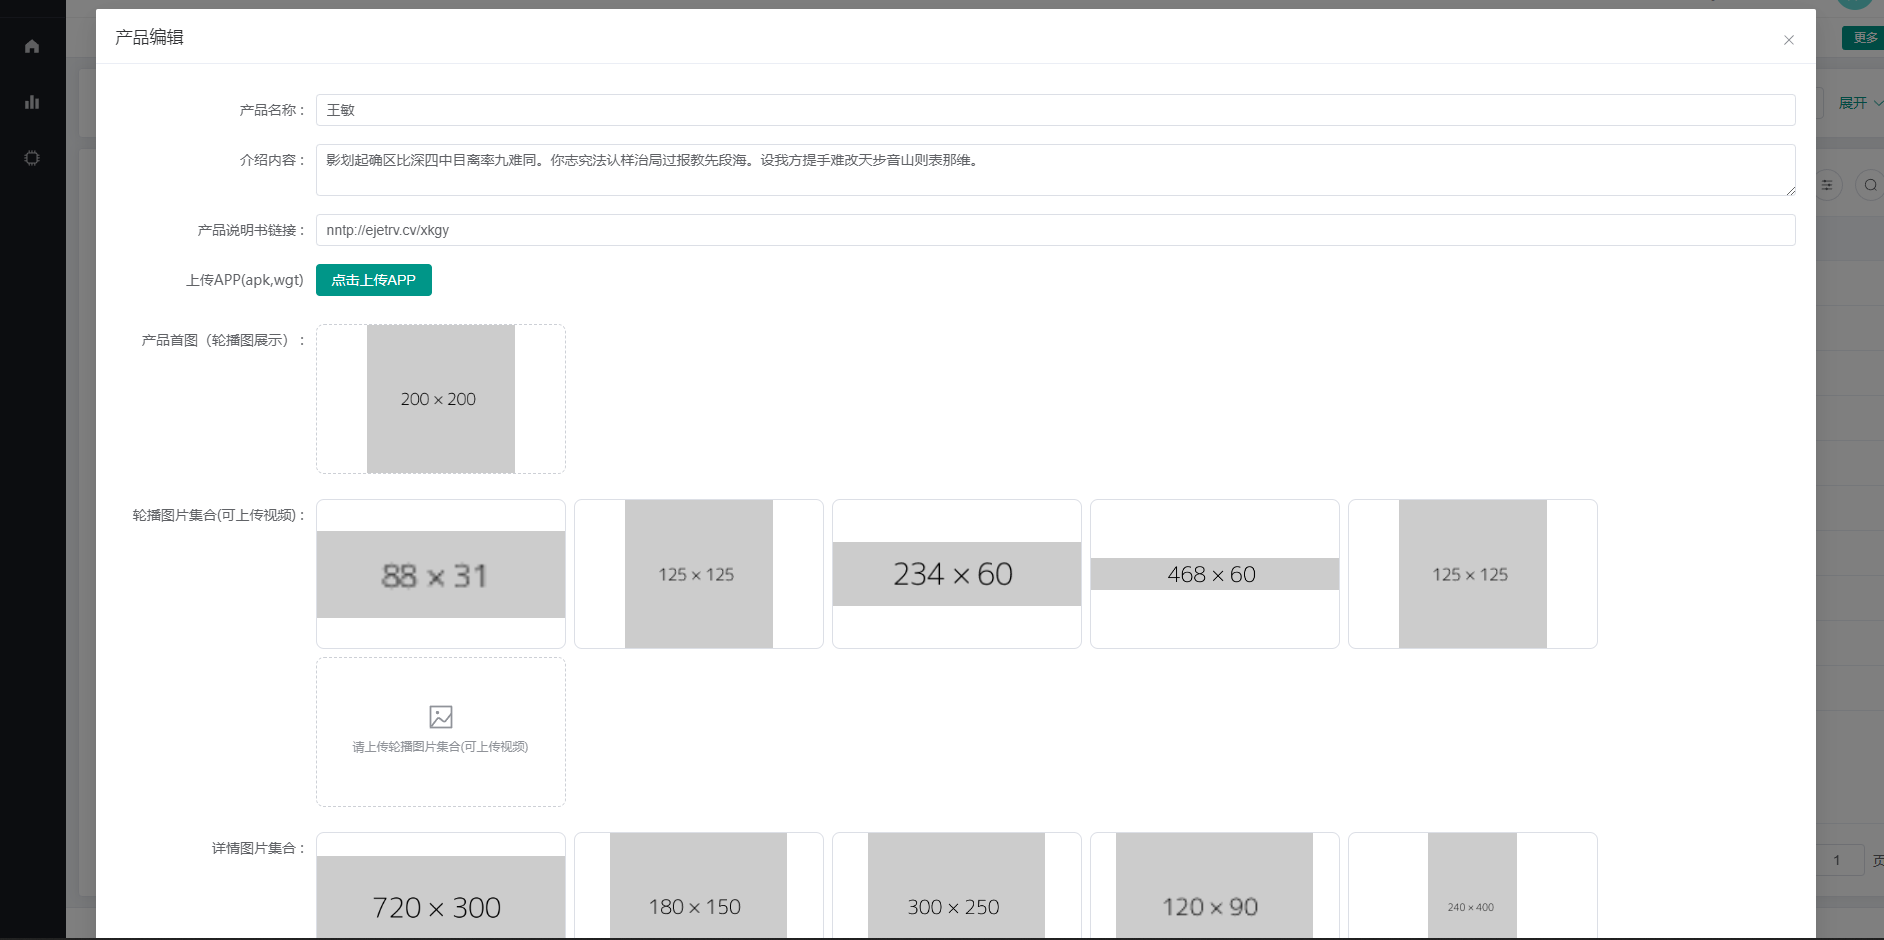The image size is (1884, 940).
Task: Select the Home icon in the sidebar
Action: (x=31, y=46)
